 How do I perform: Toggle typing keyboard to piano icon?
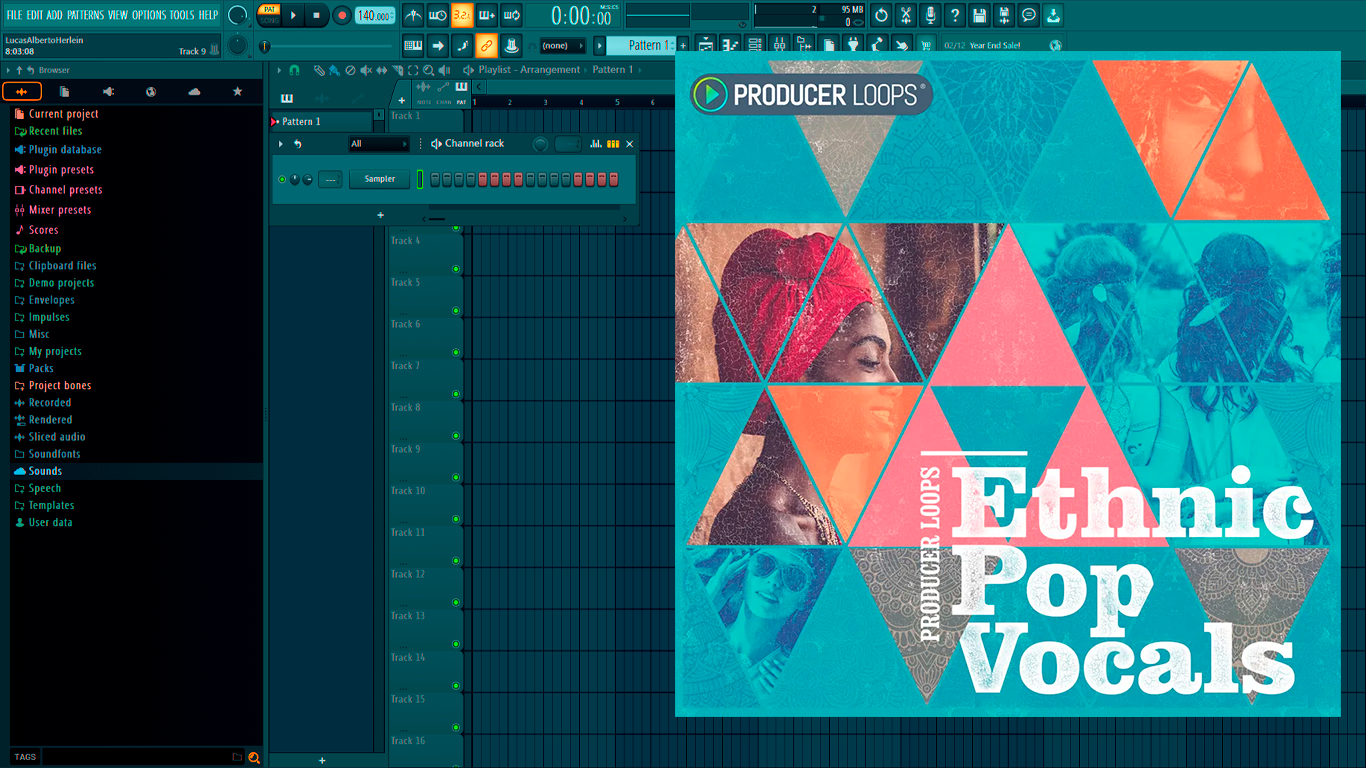[x=413, y=45]
